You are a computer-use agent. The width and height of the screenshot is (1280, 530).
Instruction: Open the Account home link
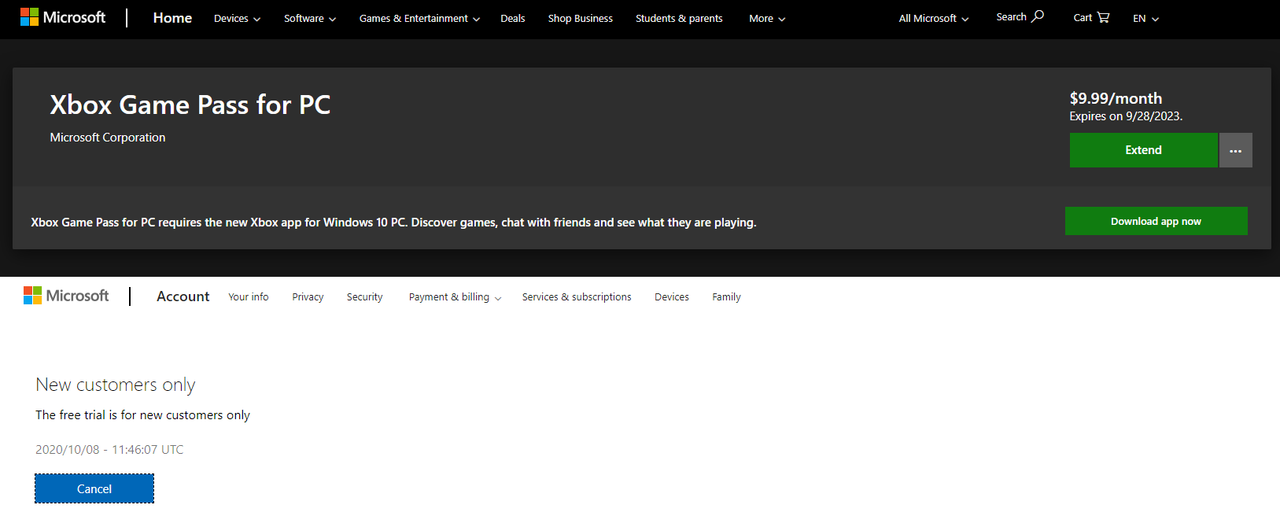(183, 296)
